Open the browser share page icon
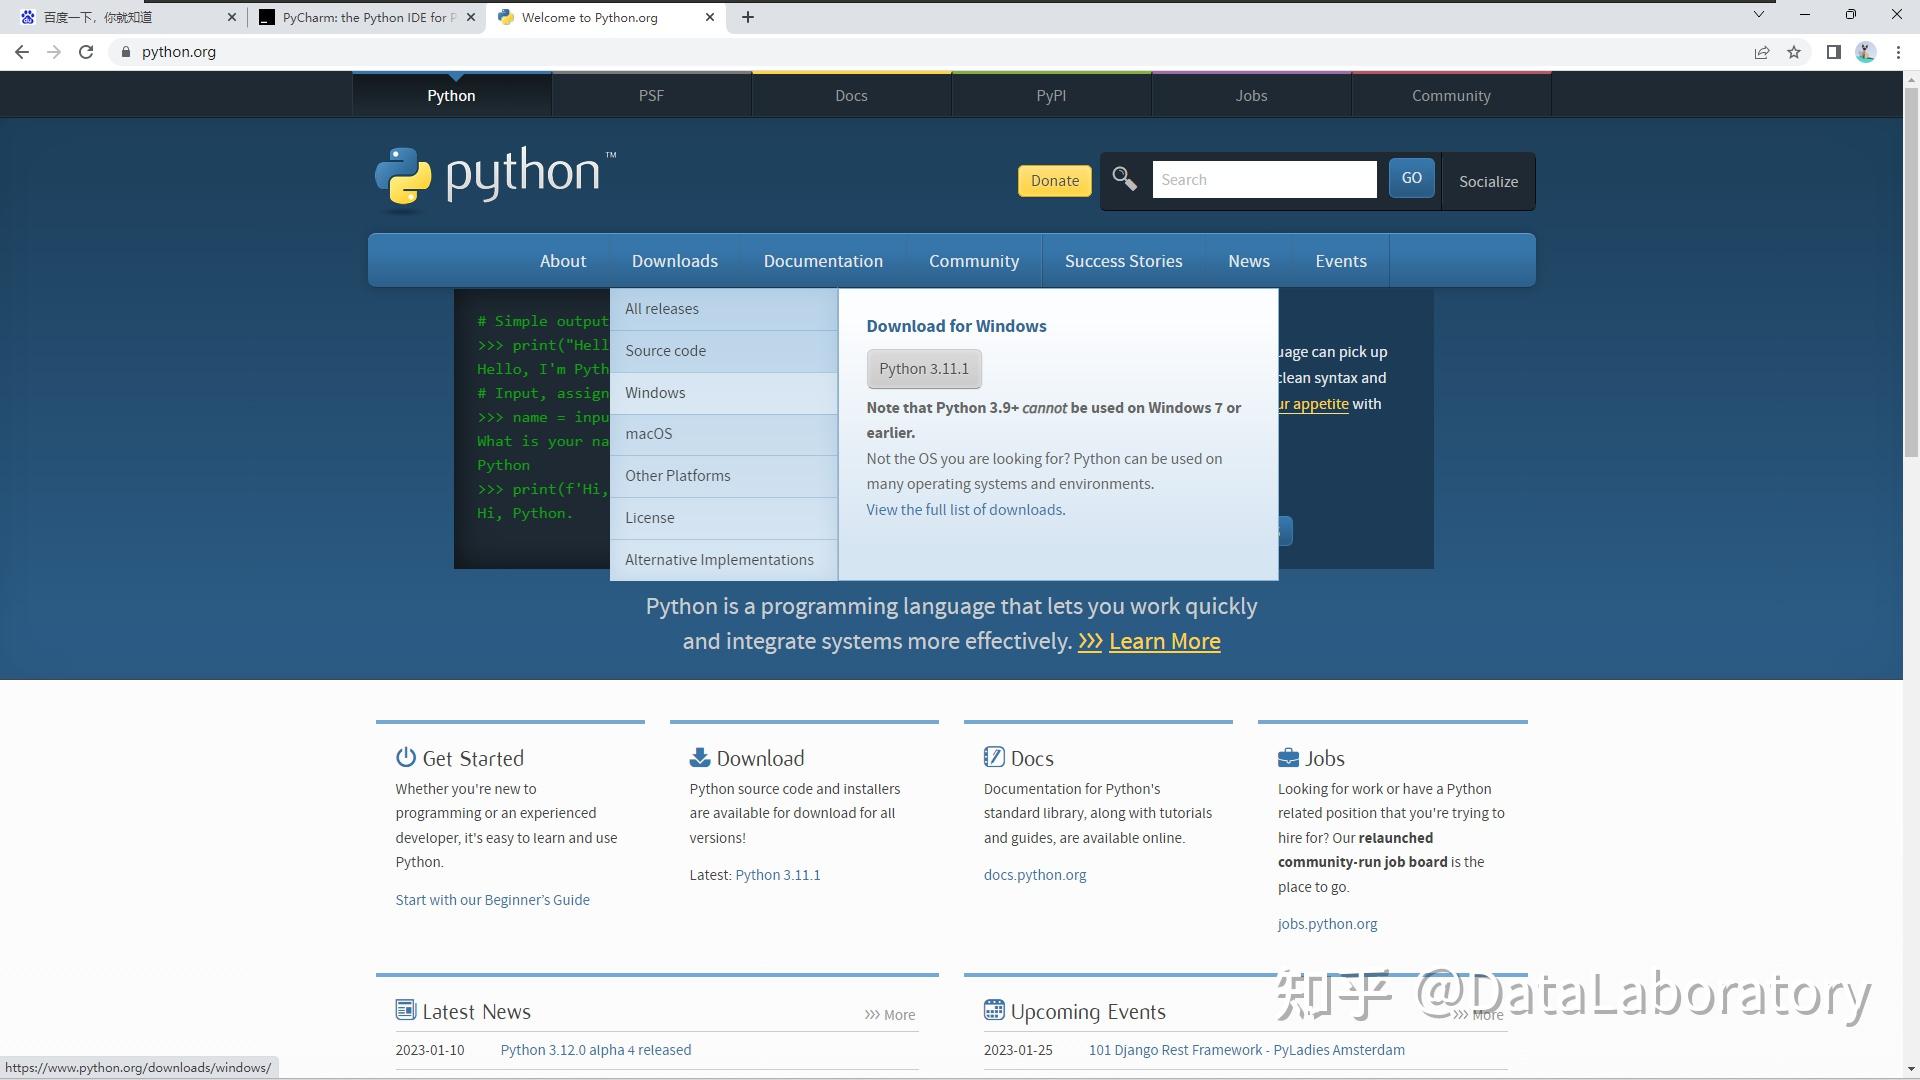 click(1762, 52)
